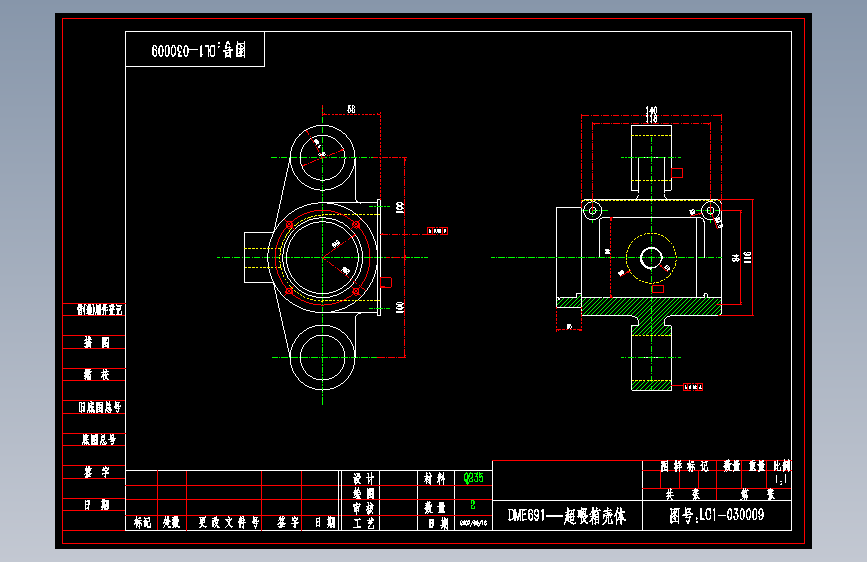
Task: Click the '比例' header cell
Action: click(x=782, y=466)
